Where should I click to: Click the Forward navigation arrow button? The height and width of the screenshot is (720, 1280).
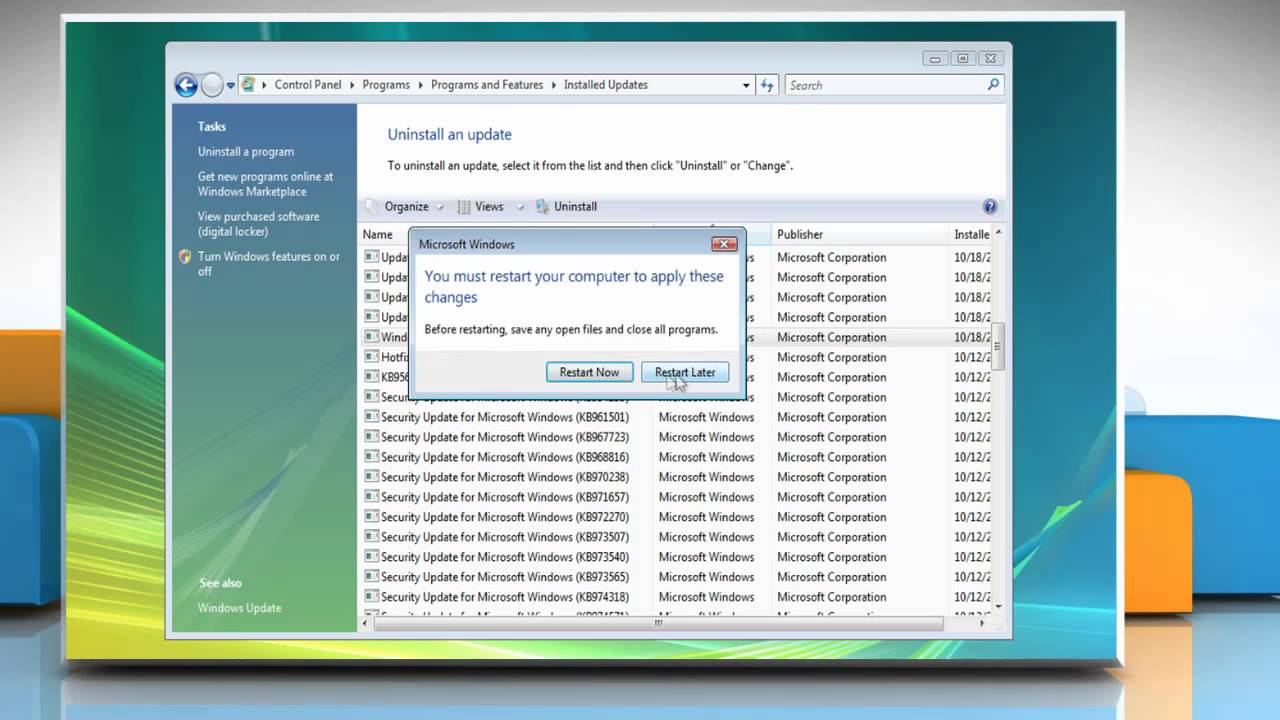click(212, 85)
